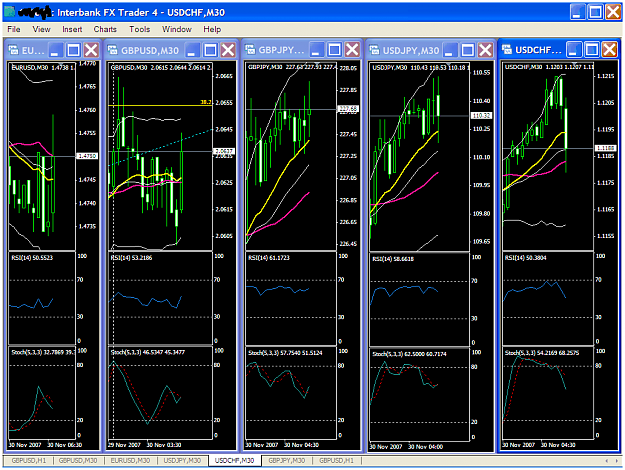Open the File menu
625x470 pixels.
pyautogui.click(x=14, y=29)
